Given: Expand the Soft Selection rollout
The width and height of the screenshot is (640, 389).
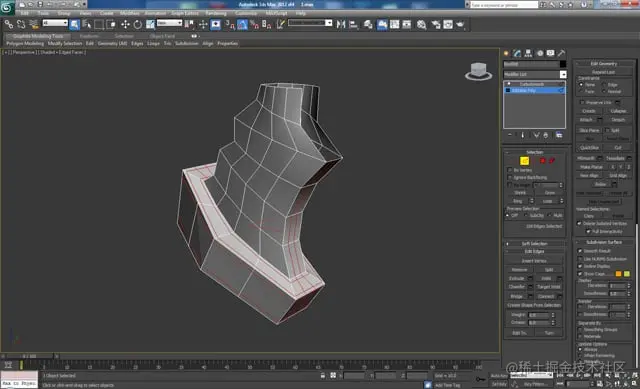Looking at the screenshot, I should click(x=534, y=244).
